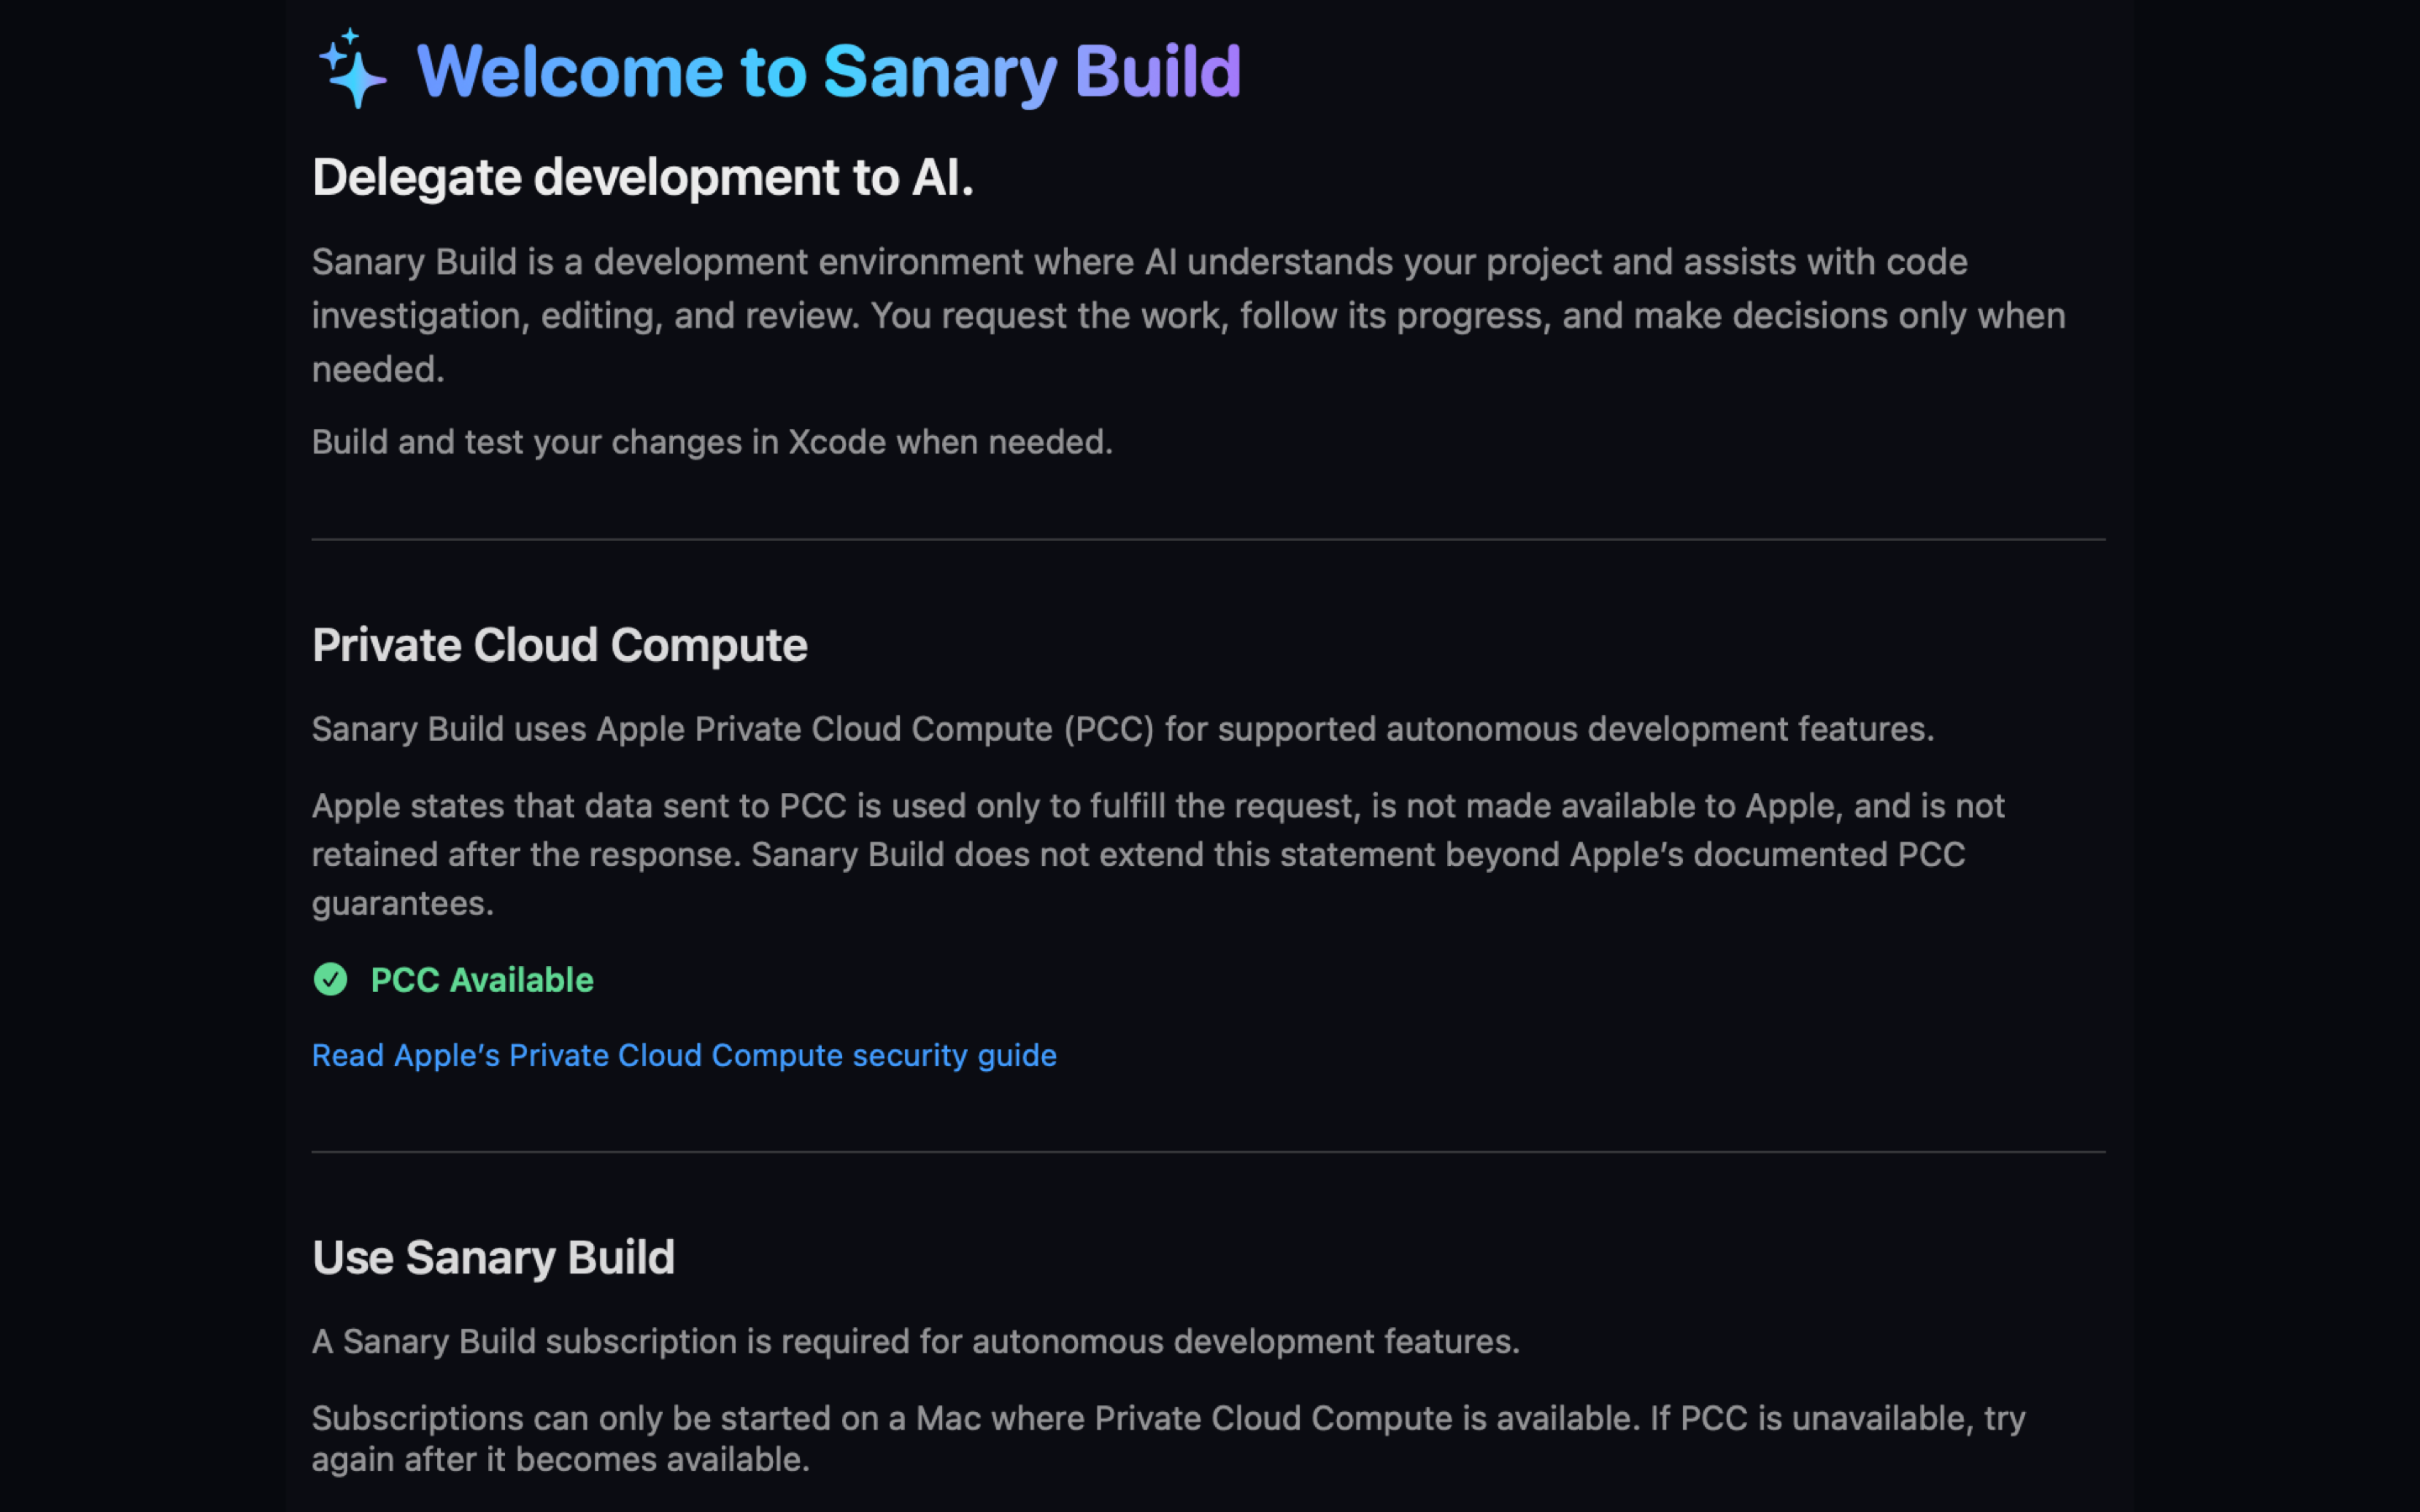
Task: Click the paragraph starting Apple states that data
Action: tap(1158, 854)
